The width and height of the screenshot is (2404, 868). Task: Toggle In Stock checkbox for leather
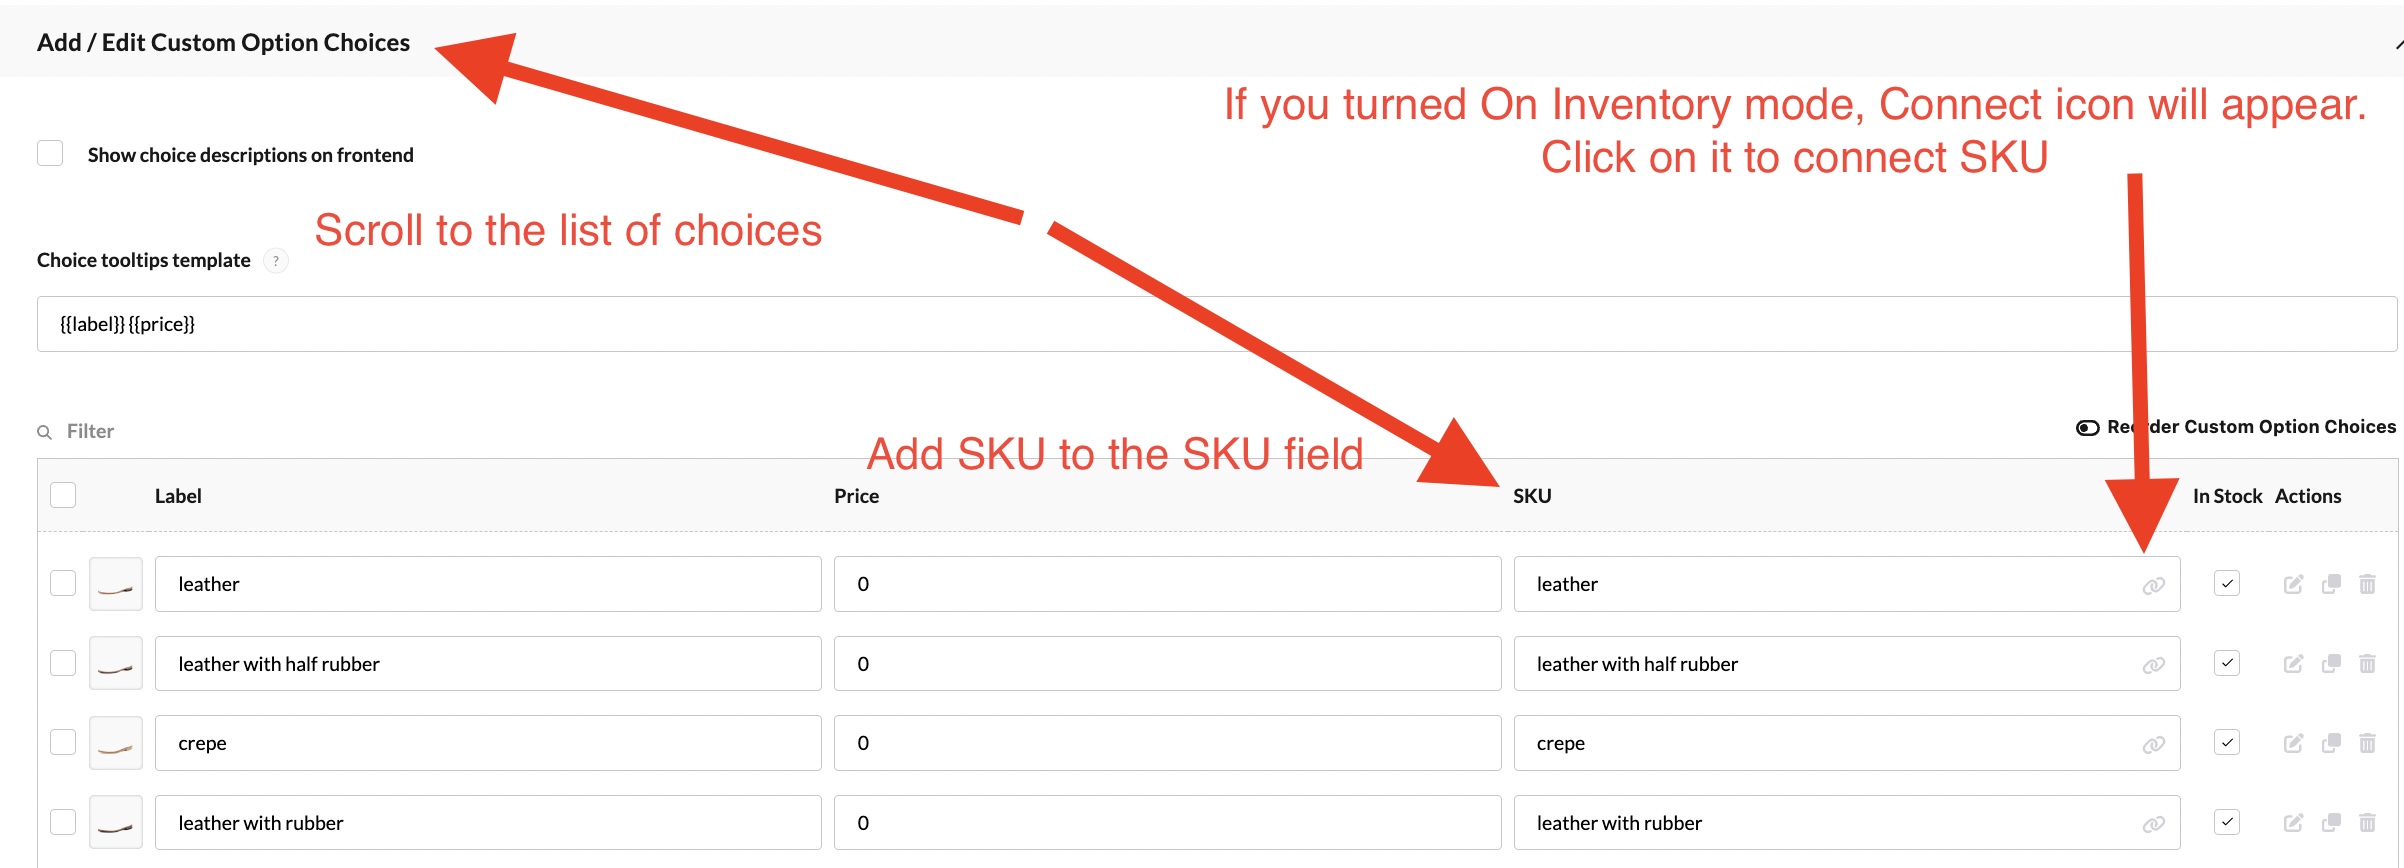[x=2227, y=583]
